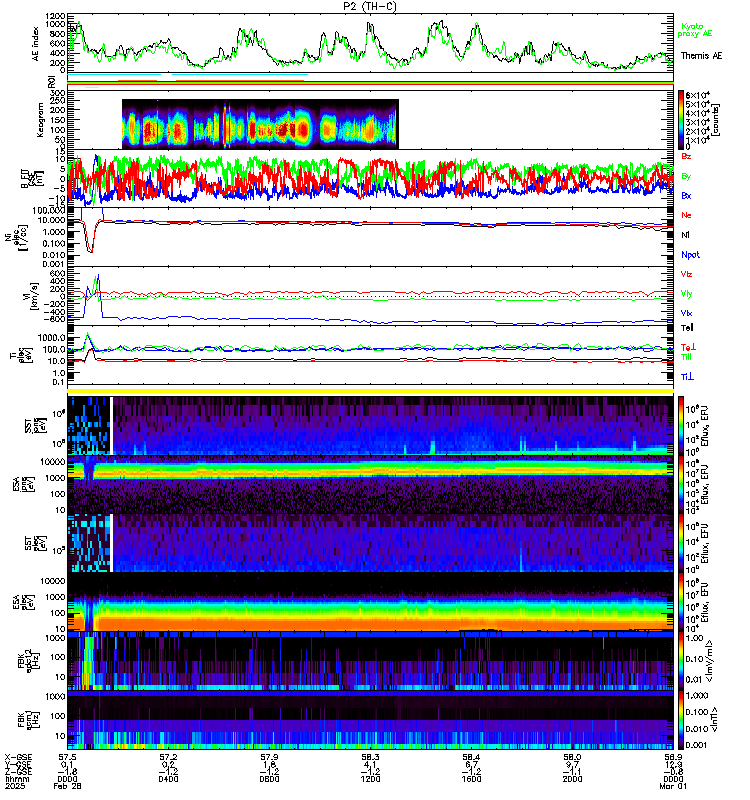Select the green "Kyoto proxy AE" legend label
The width and height of the screenshot is (750, 800).
(x=694, y=30)
